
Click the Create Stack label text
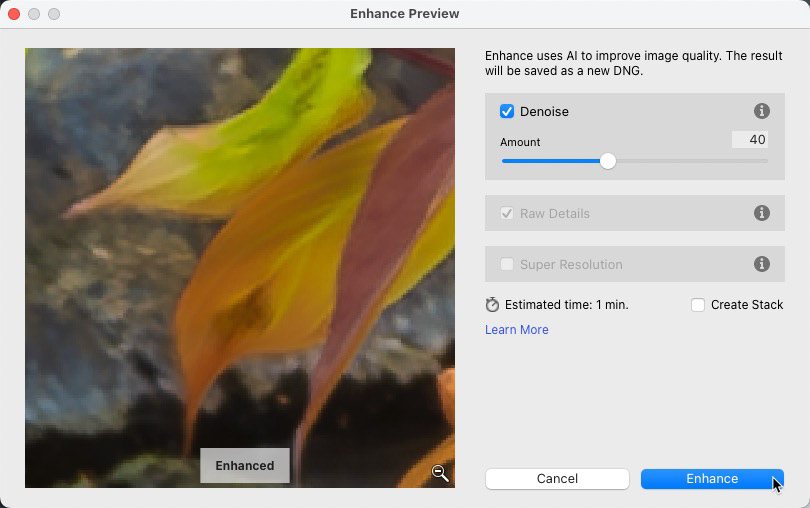(747, 305)
